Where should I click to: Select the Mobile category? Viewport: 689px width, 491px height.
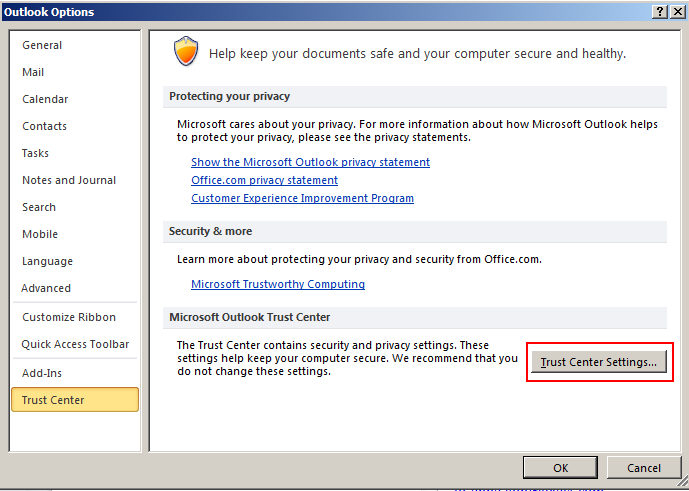(x=40, y=234)
